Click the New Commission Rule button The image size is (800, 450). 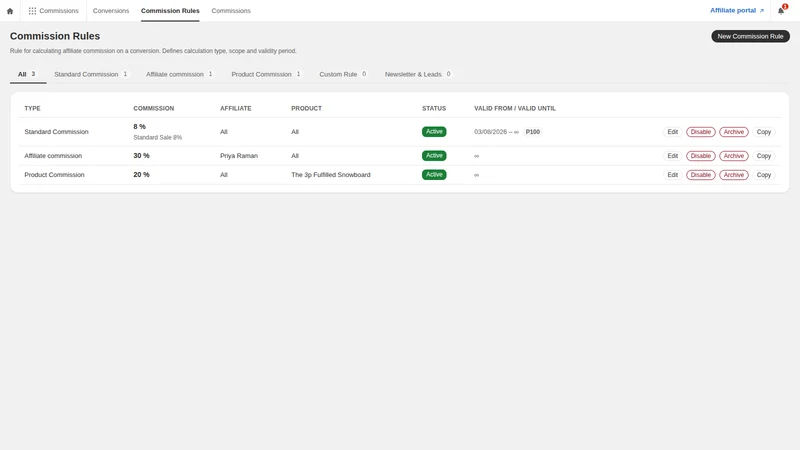750,36
